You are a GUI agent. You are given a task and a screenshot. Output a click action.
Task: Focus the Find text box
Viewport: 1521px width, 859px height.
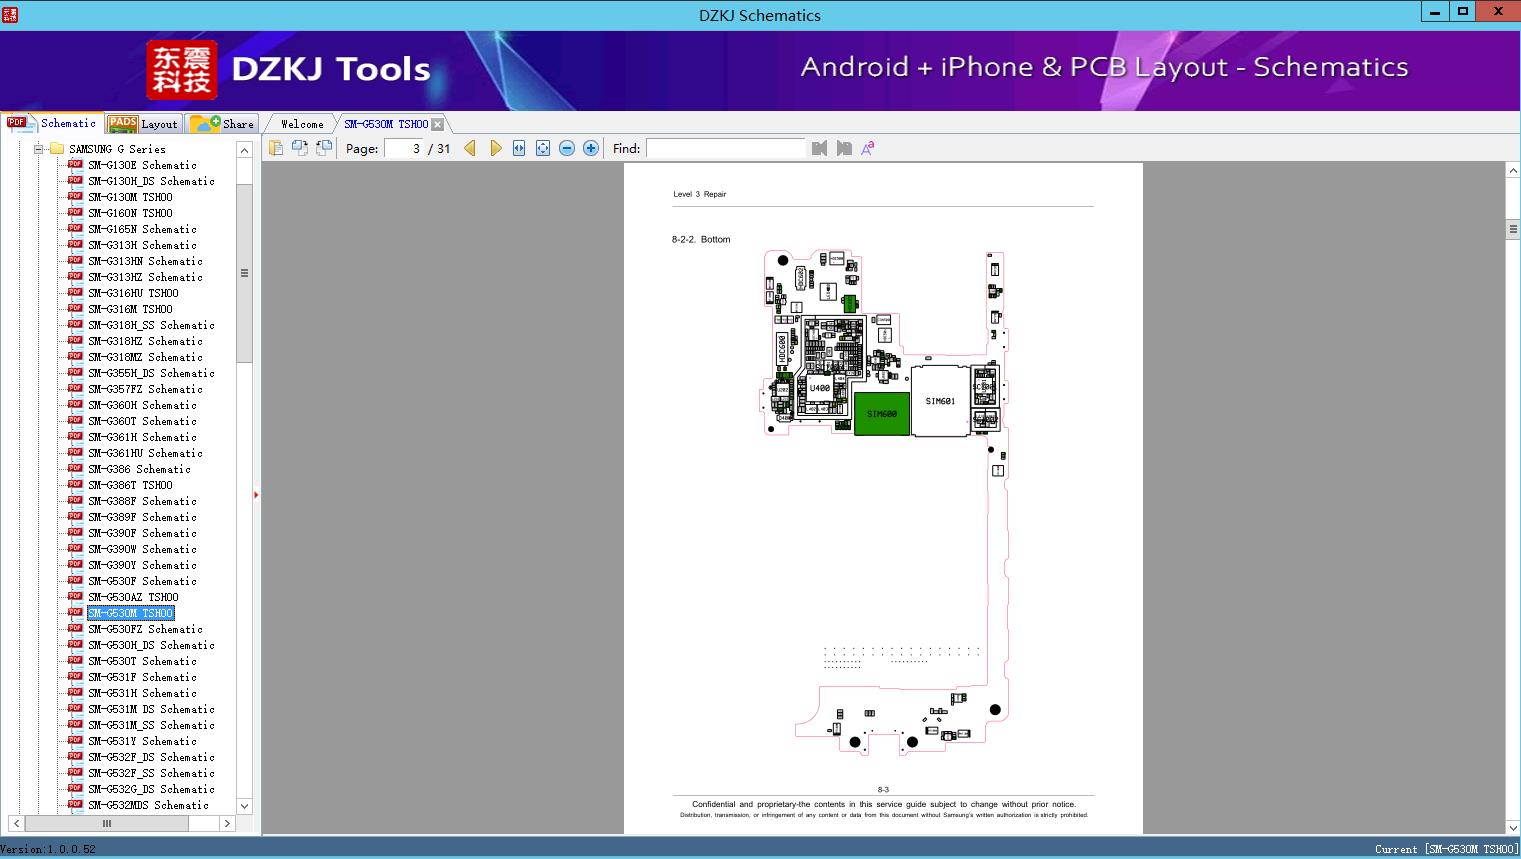[x=726, y=148]
